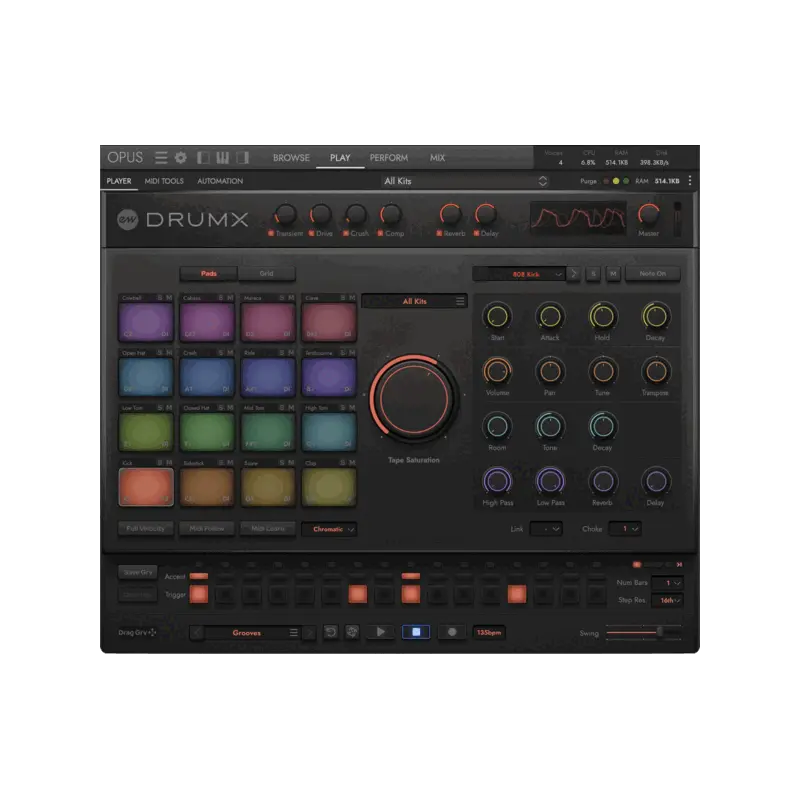Open the OPUS hamburger main menu
Image resolution: width=800 pixels, height=800 pixels.
161,158
